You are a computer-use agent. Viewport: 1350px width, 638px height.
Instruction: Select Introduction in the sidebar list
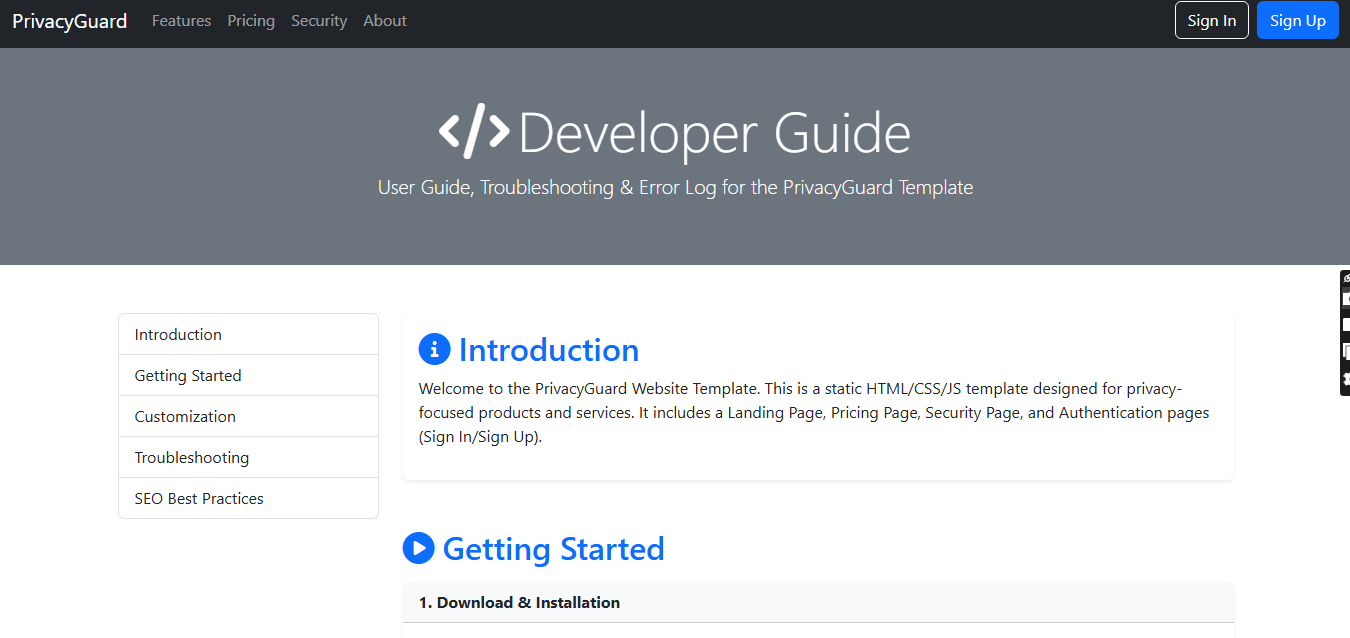178,335
